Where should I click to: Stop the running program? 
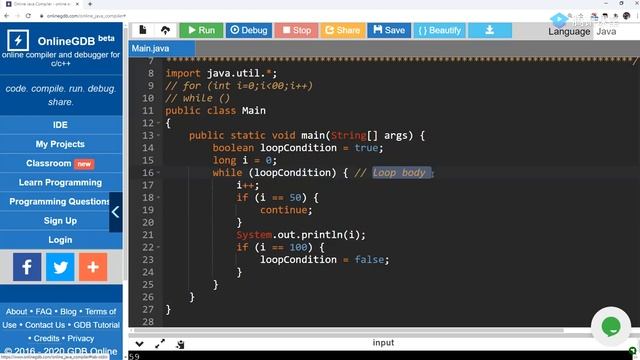coord(296,30)
